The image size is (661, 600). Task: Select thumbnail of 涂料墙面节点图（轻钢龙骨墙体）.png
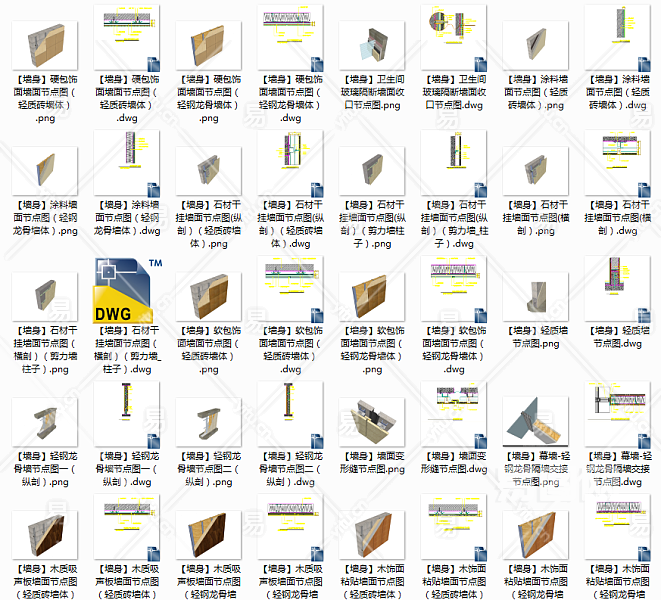45,171
